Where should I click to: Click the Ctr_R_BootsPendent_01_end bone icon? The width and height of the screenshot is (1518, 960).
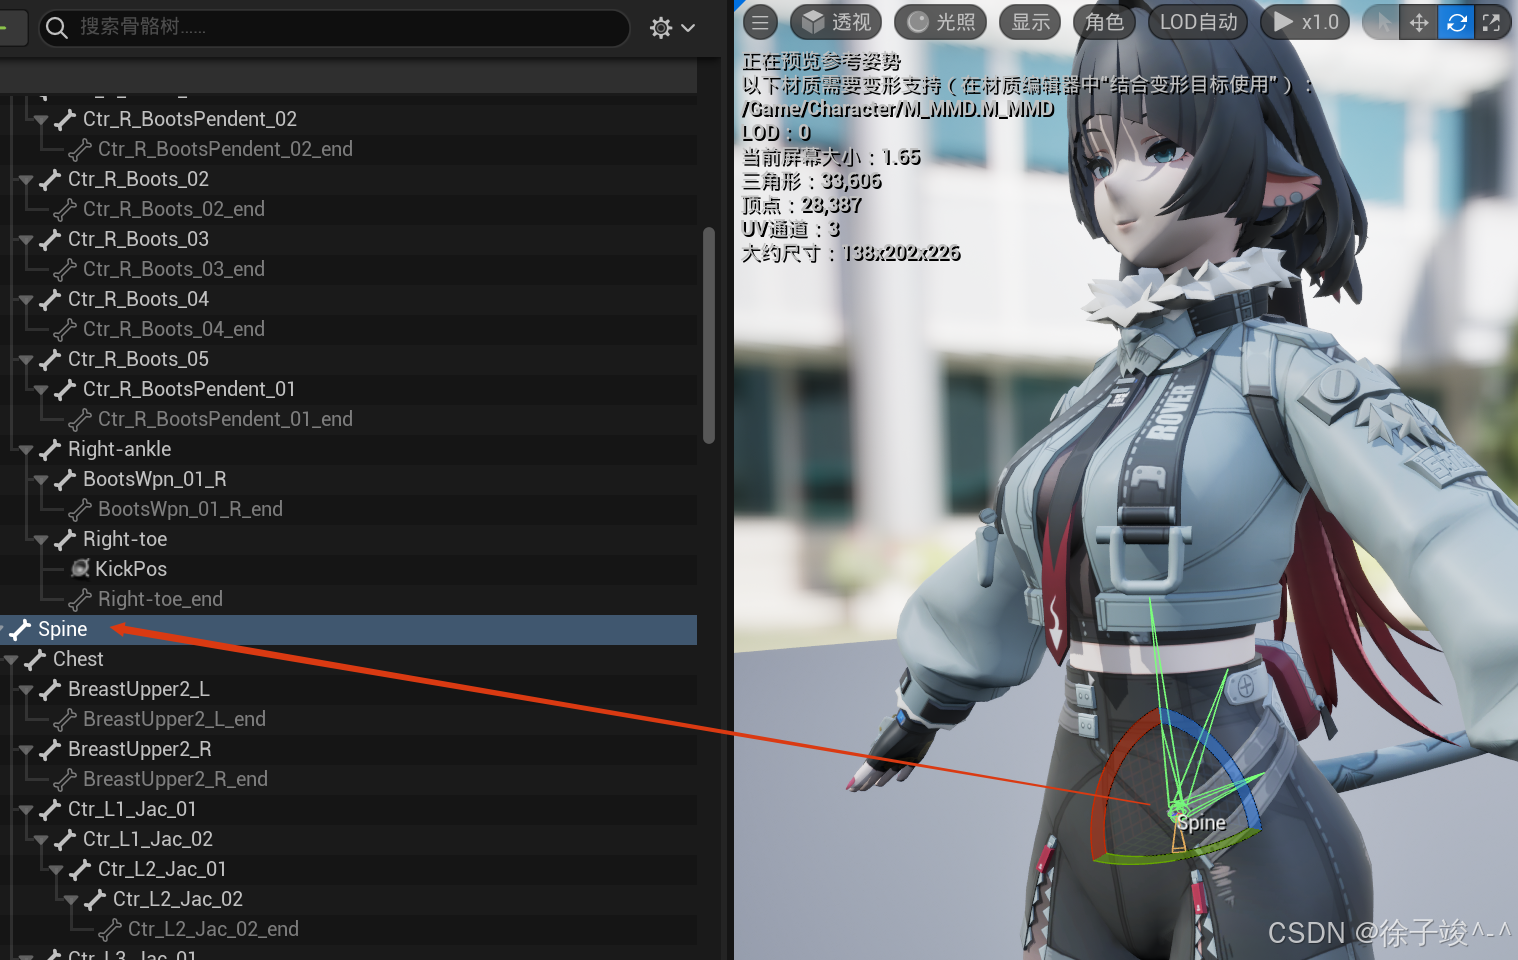80,420
